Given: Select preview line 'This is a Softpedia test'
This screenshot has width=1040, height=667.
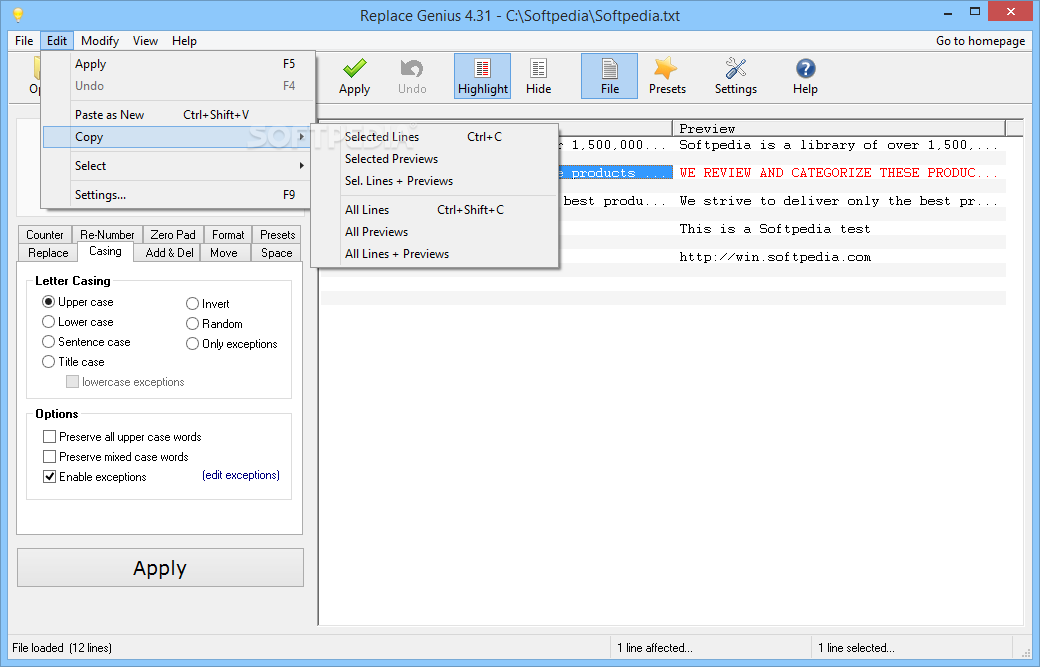Looking at the screenshot, I should pos(839,229).
